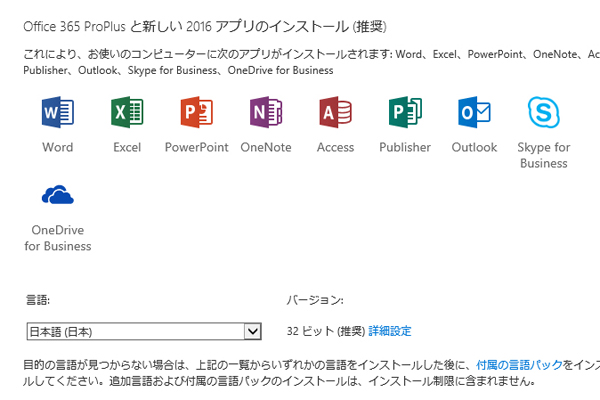Click the Word app icon
Screen dimensions: 600x400
tap(58, 113)
